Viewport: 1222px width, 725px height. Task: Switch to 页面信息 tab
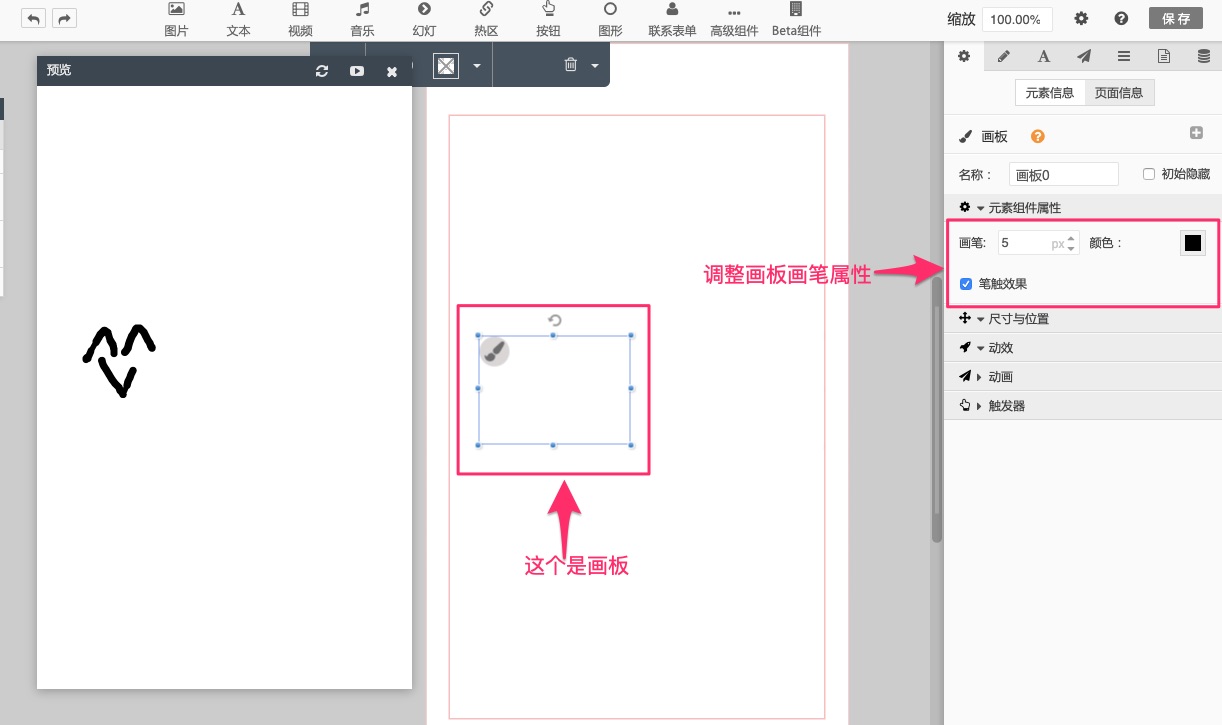[x=1119, y=93]
